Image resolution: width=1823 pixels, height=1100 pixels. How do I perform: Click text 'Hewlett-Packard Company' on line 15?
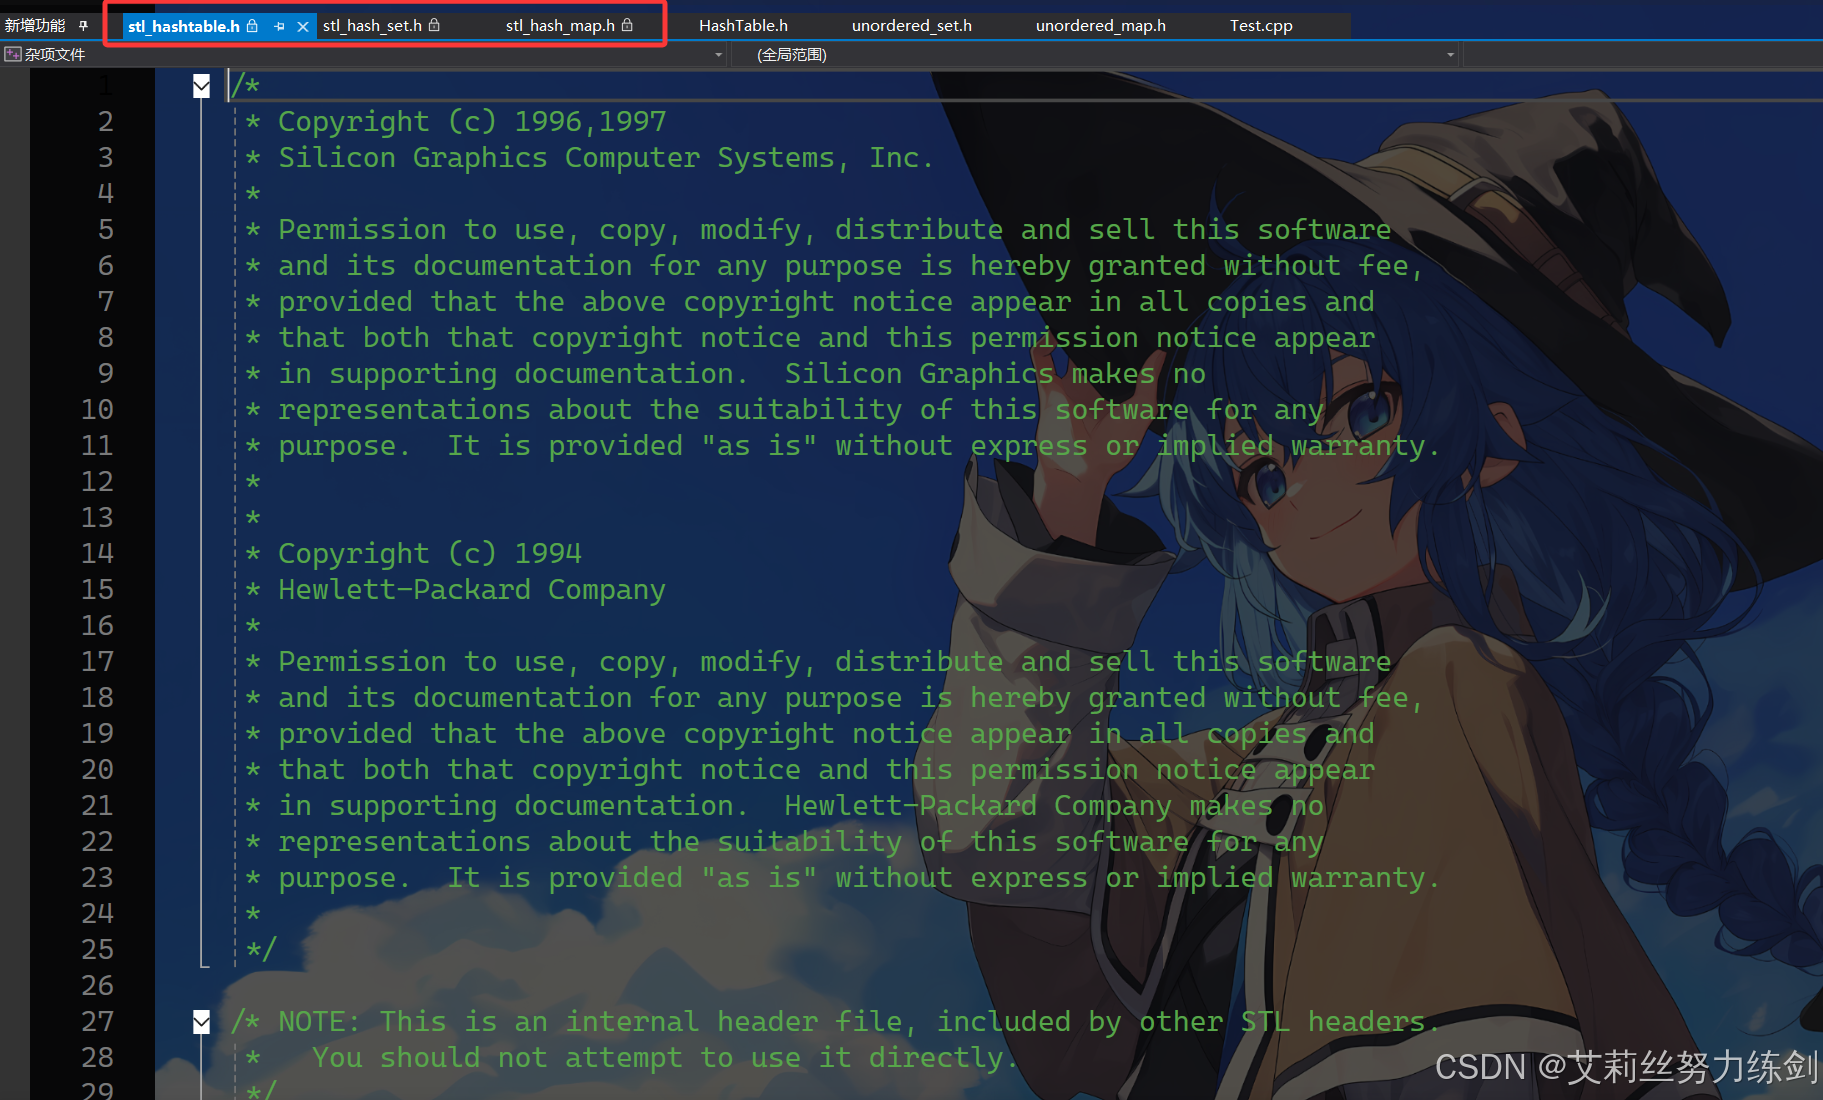pos(471,590)
